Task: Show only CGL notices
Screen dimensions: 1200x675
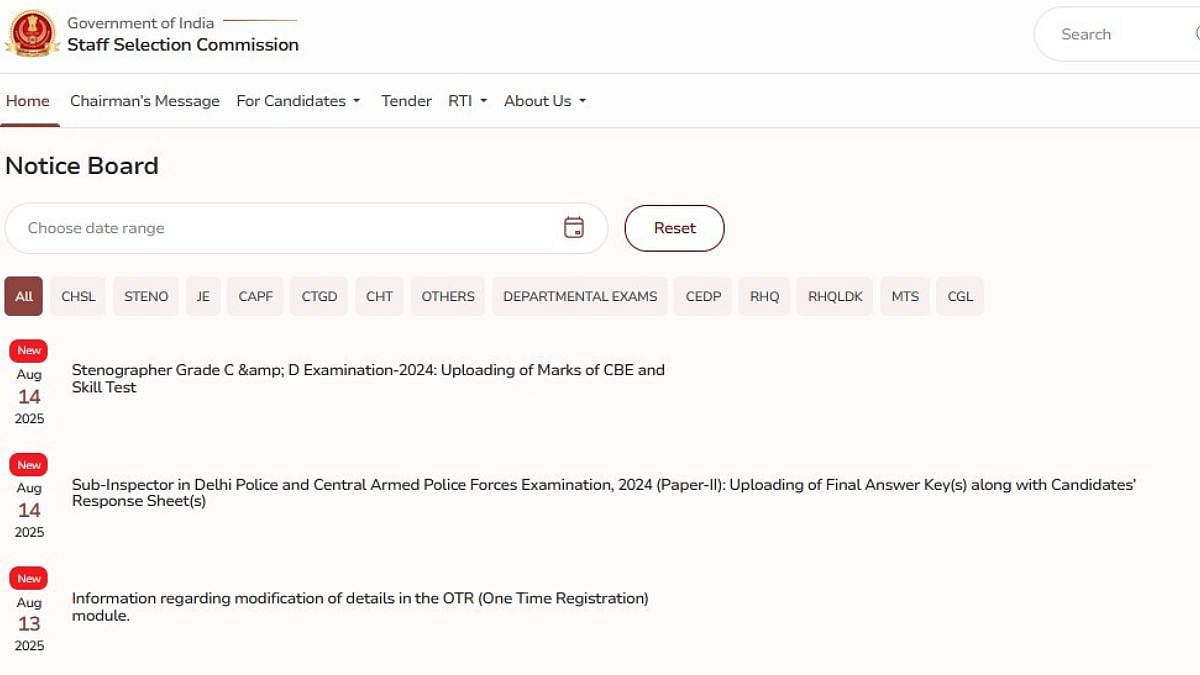Action: pos(960,296)
